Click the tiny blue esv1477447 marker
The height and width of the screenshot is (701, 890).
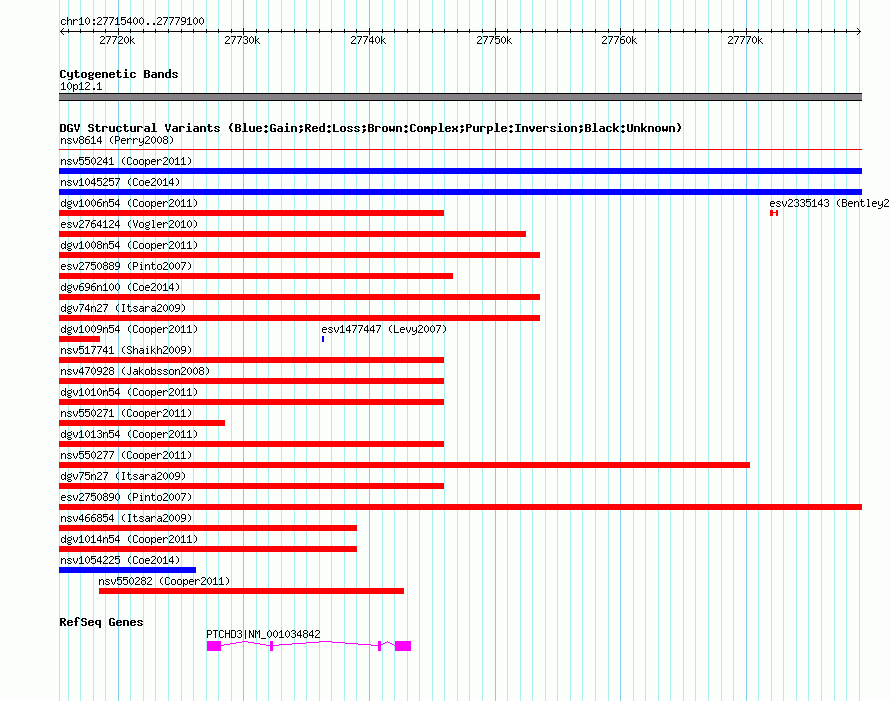(x=323, y=339)
